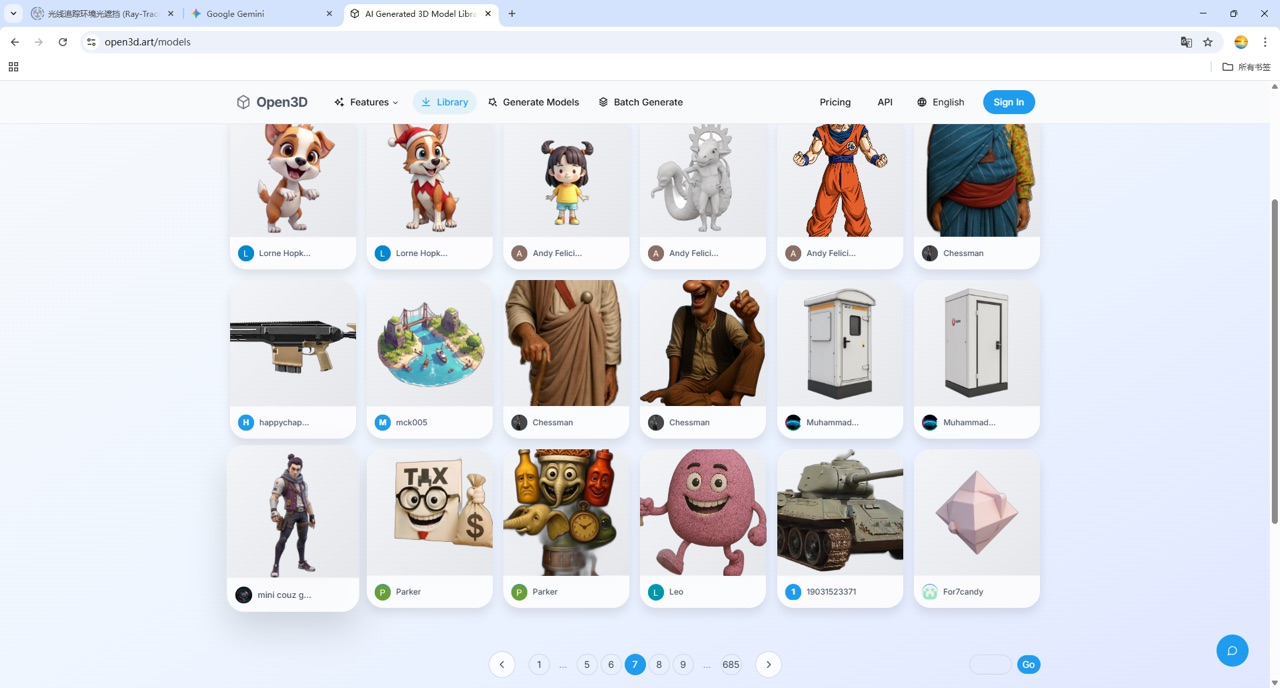Jump to page 6
This screenshot has height=688, width=1280.
point(611,664)
